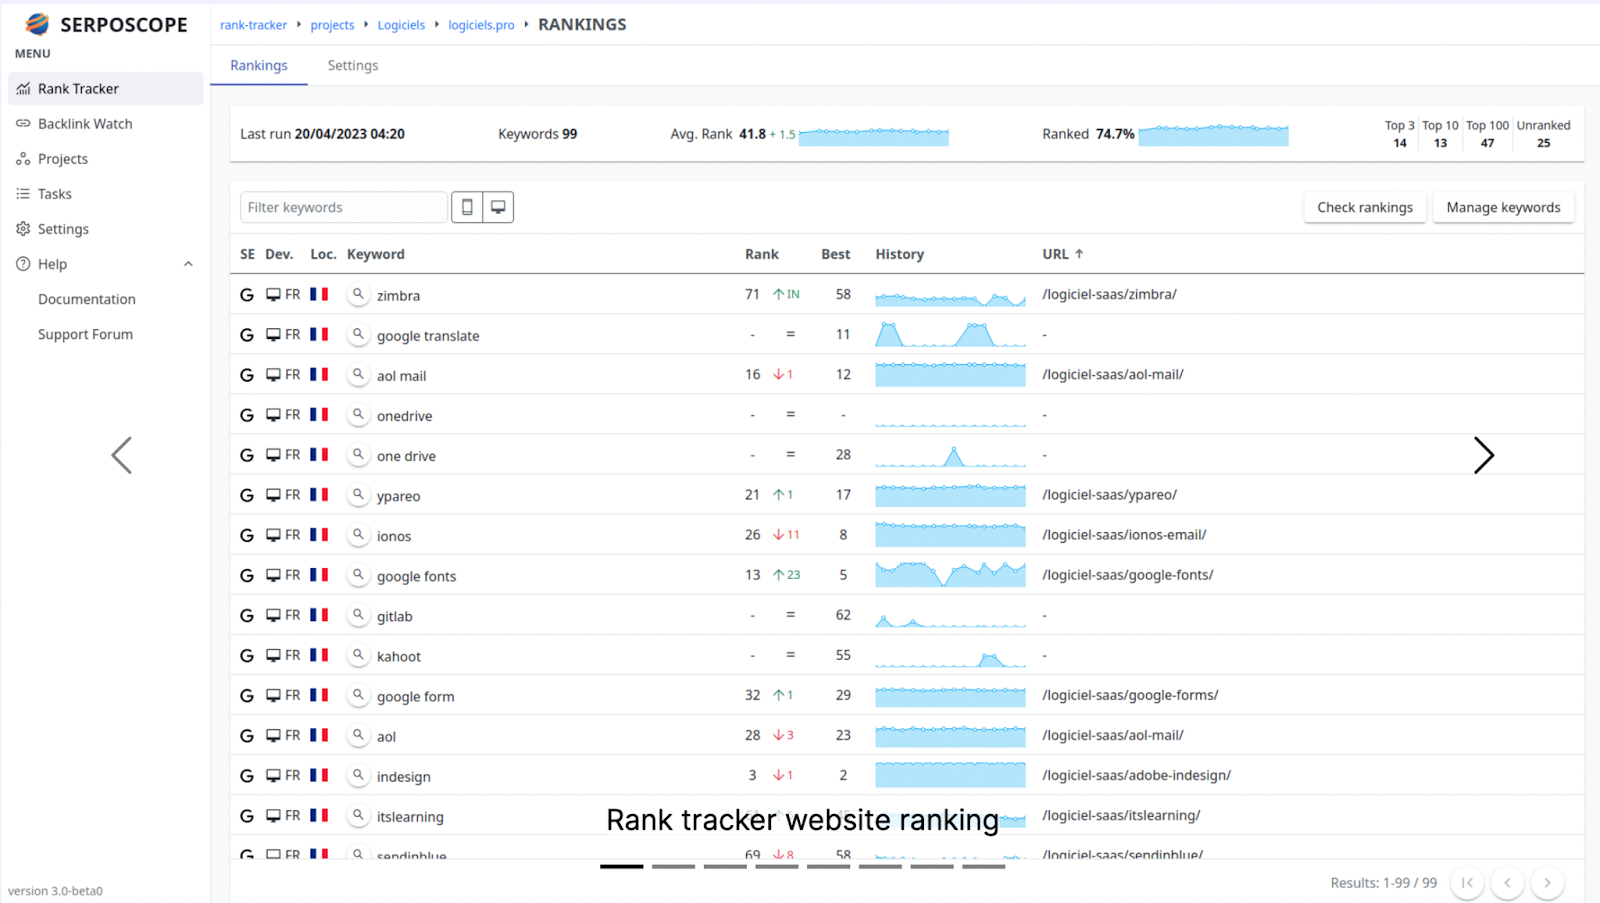Navigate to logiciels.pro breadcrumb

(481, 25)
